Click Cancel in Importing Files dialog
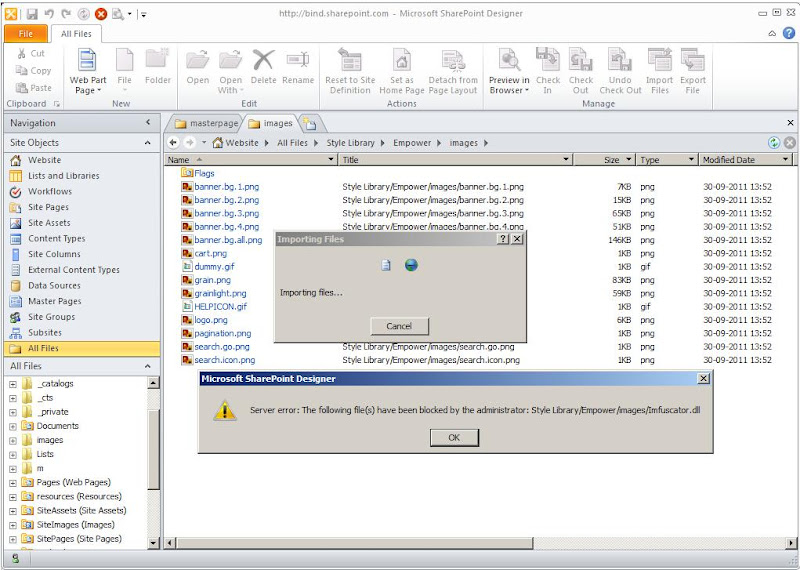The image size is (800, 570). (x=399, y=326)
